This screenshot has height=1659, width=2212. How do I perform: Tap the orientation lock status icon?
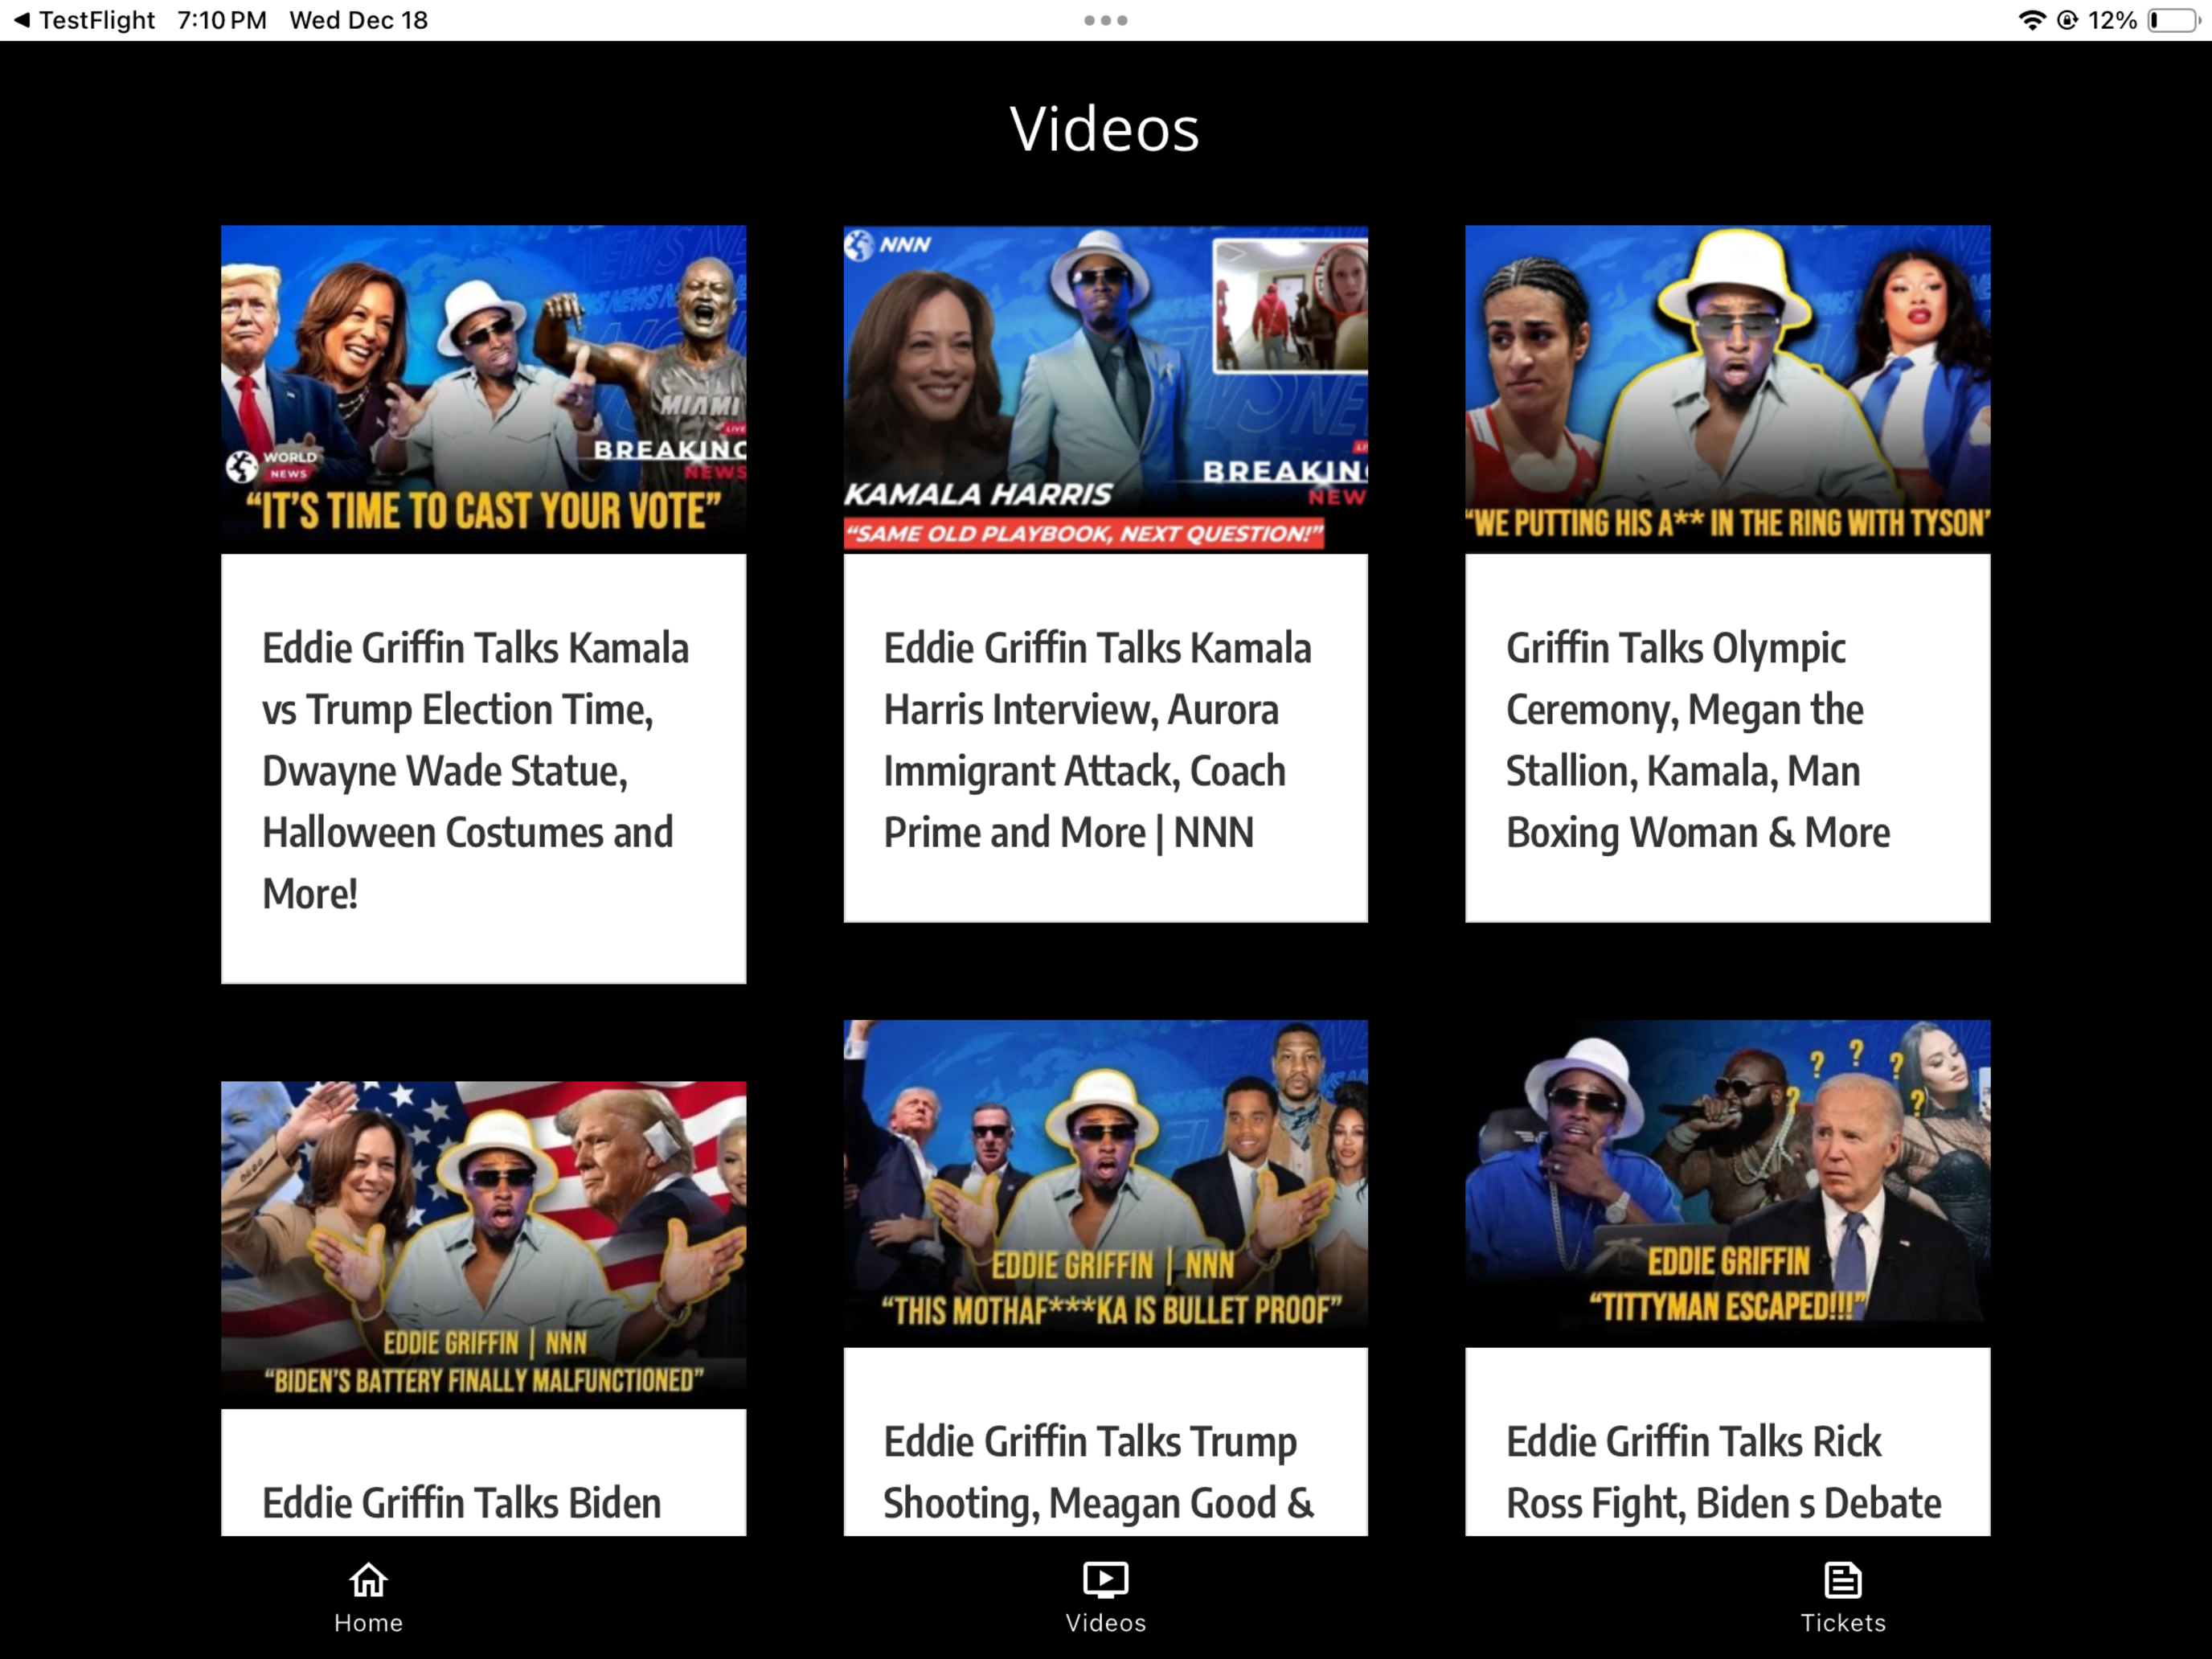coord(2067,20)
